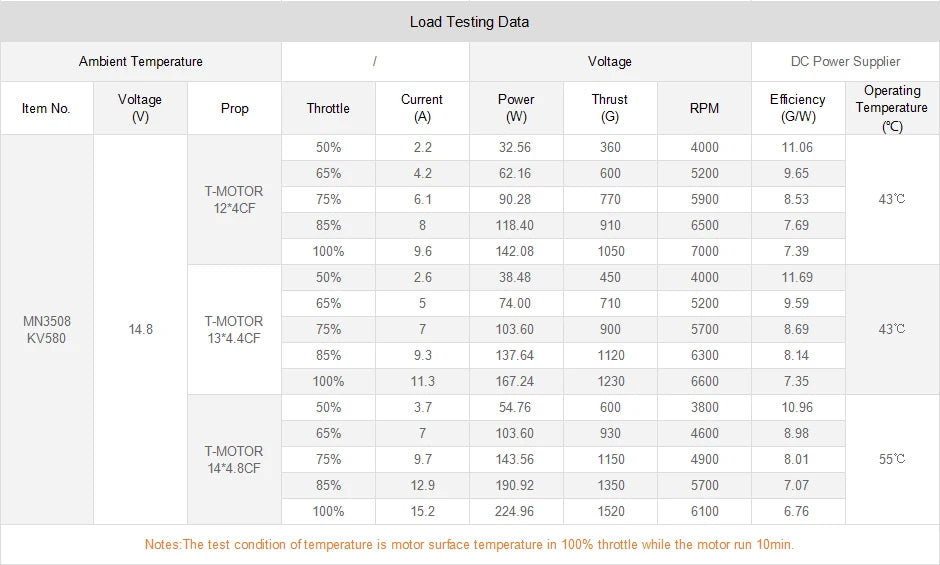The width and height of the screenshot is (940, 565).
Task: Select the Operating Temperature column header
Action: tap(892, 108)
